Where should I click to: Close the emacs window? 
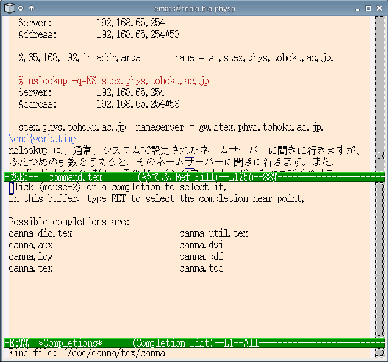[379, 8]
